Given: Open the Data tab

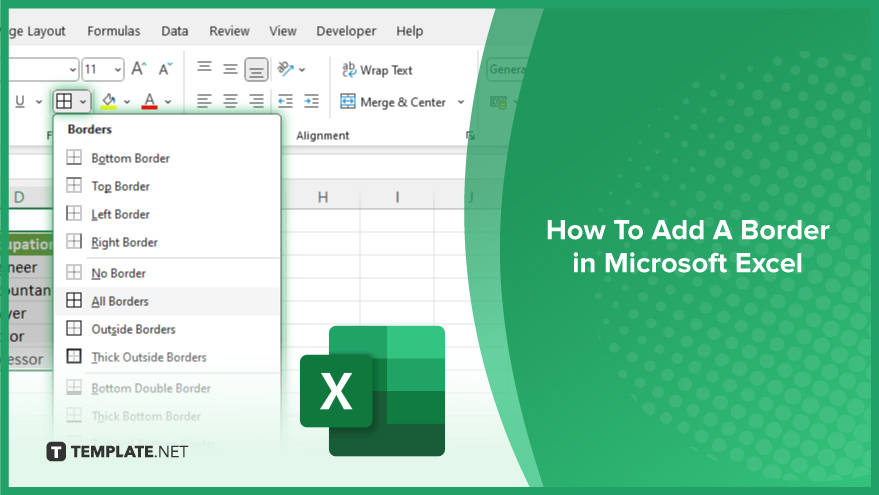Looking at the screenshot, I should [175, 31].
